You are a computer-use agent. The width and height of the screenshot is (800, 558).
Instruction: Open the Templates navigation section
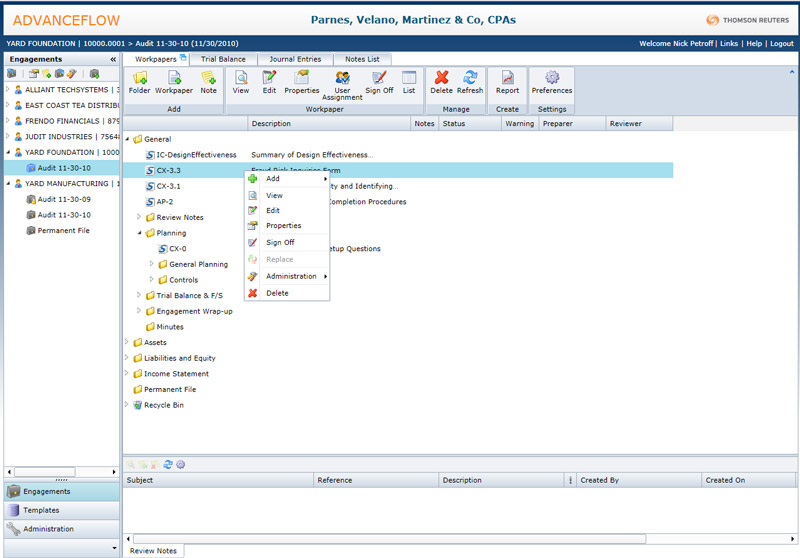point(42,510)
